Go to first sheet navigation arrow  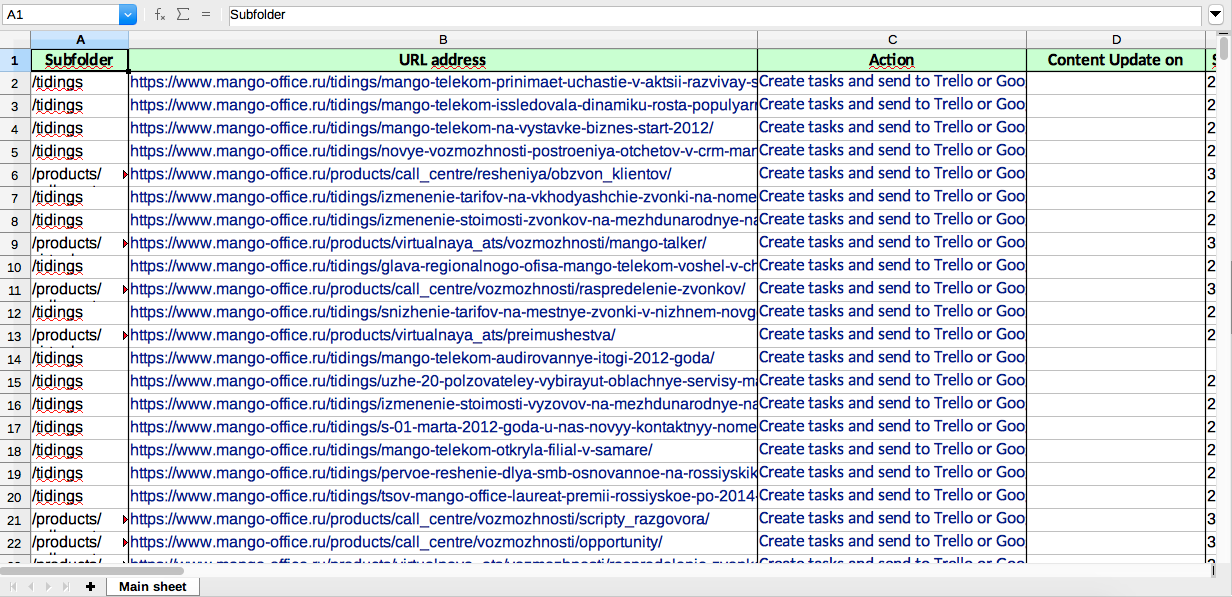click(x=14, y=586)
